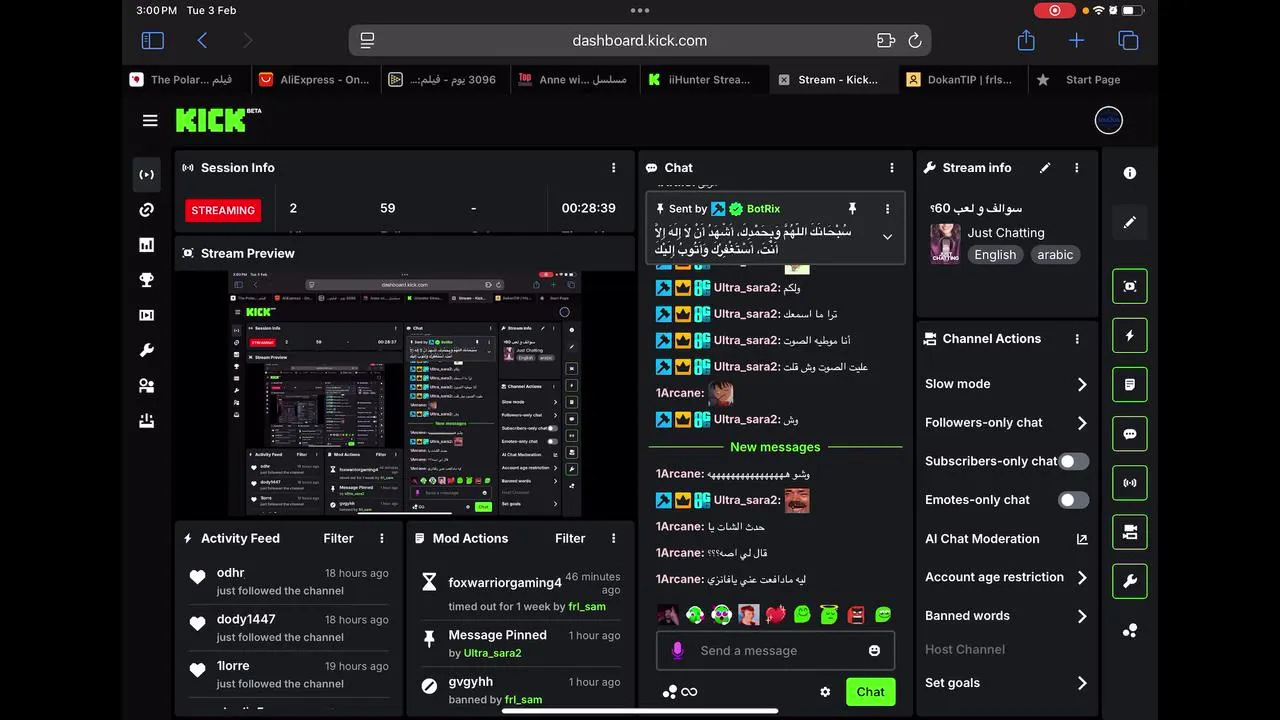The width and height of the screenshot is (1280, 720).
Task: Unpin the BotRix pinned message with the pin icon
Action: point(852,209)
